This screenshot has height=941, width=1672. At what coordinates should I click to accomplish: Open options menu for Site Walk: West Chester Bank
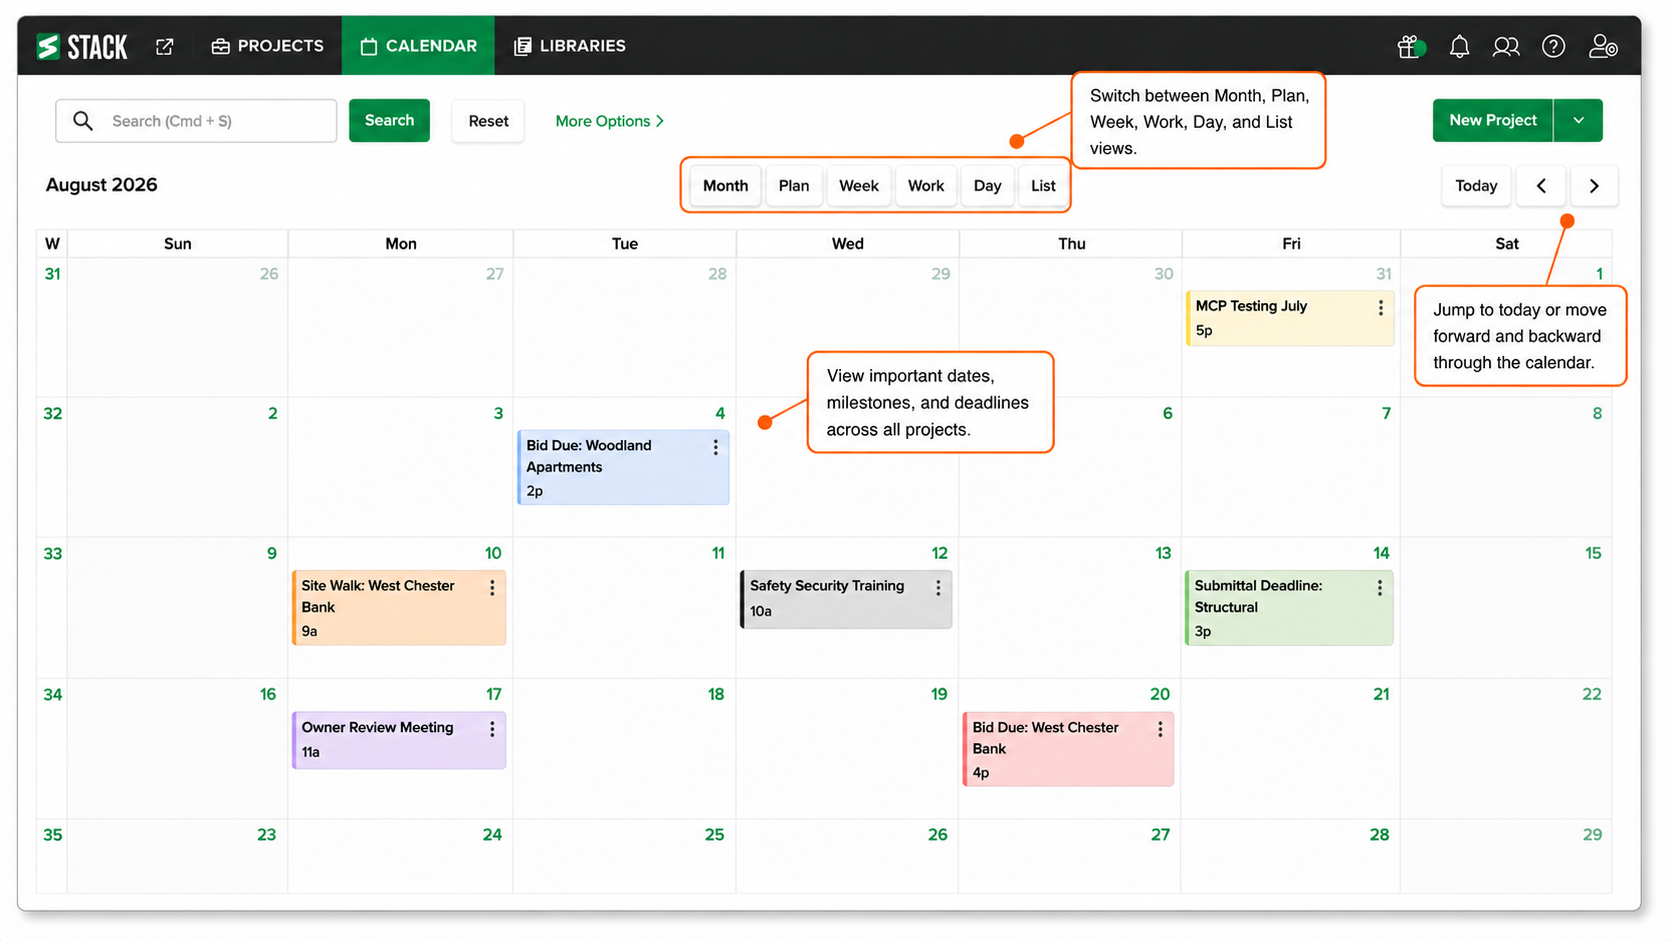coord(492,588)
